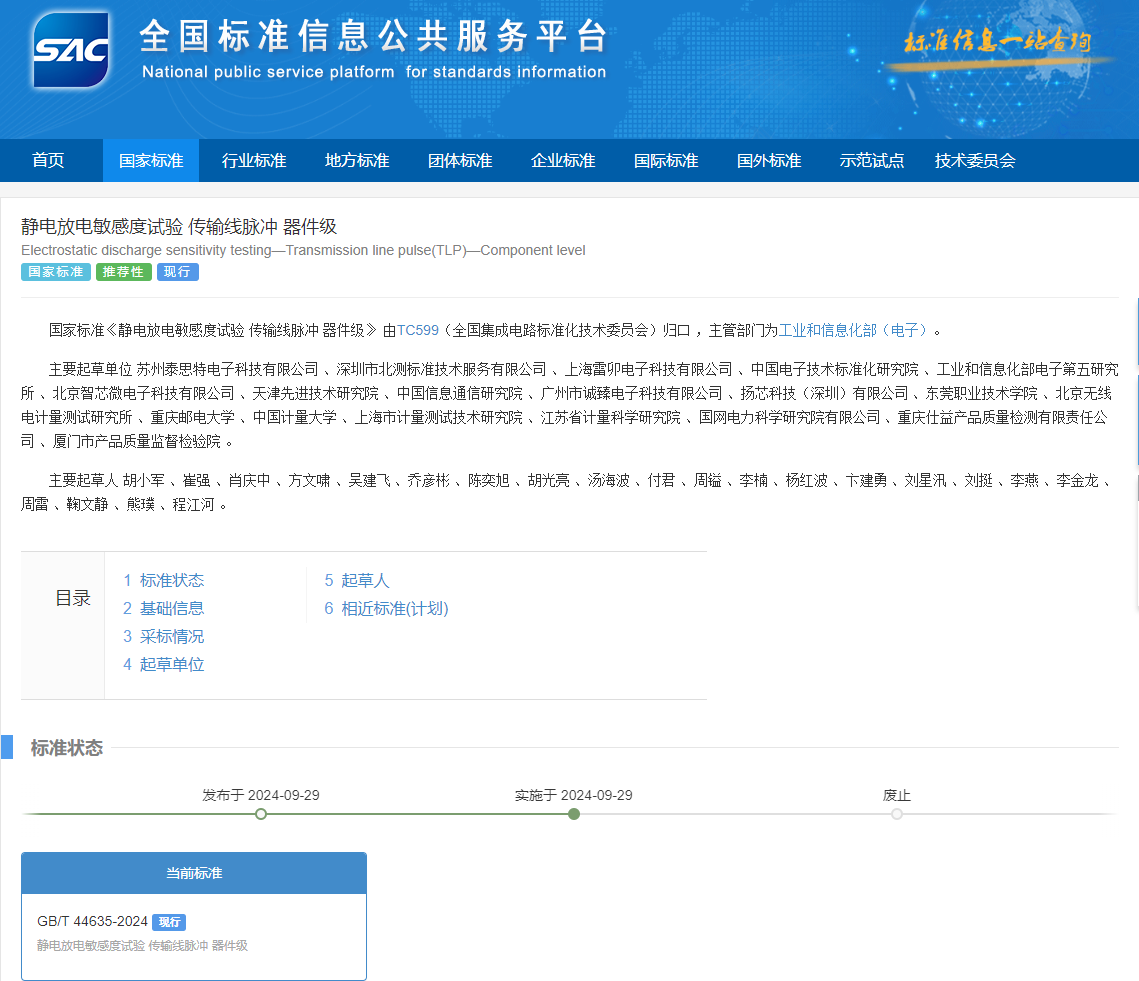Select the 国家标准 navigation tab
The height and width of the screenshot is (981, 1139).
151,161
